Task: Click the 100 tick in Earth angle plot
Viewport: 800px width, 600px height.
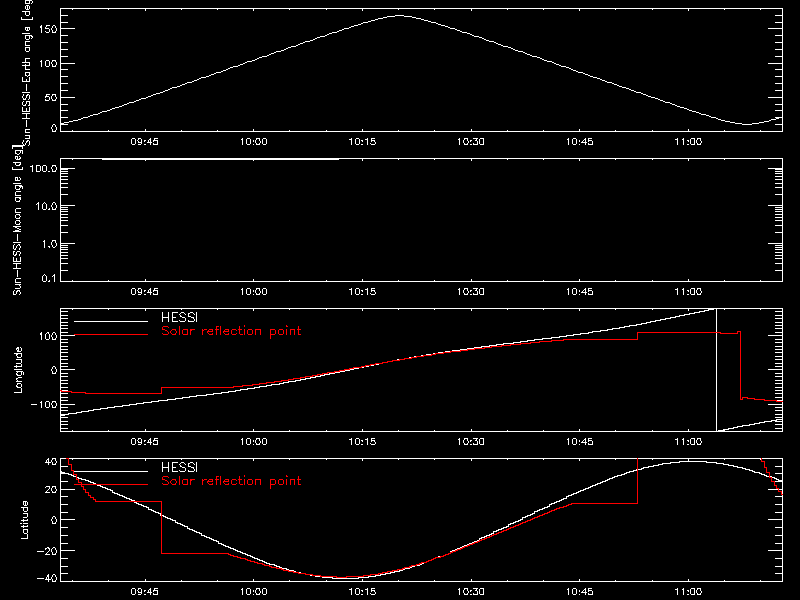Action: point(48,64)
